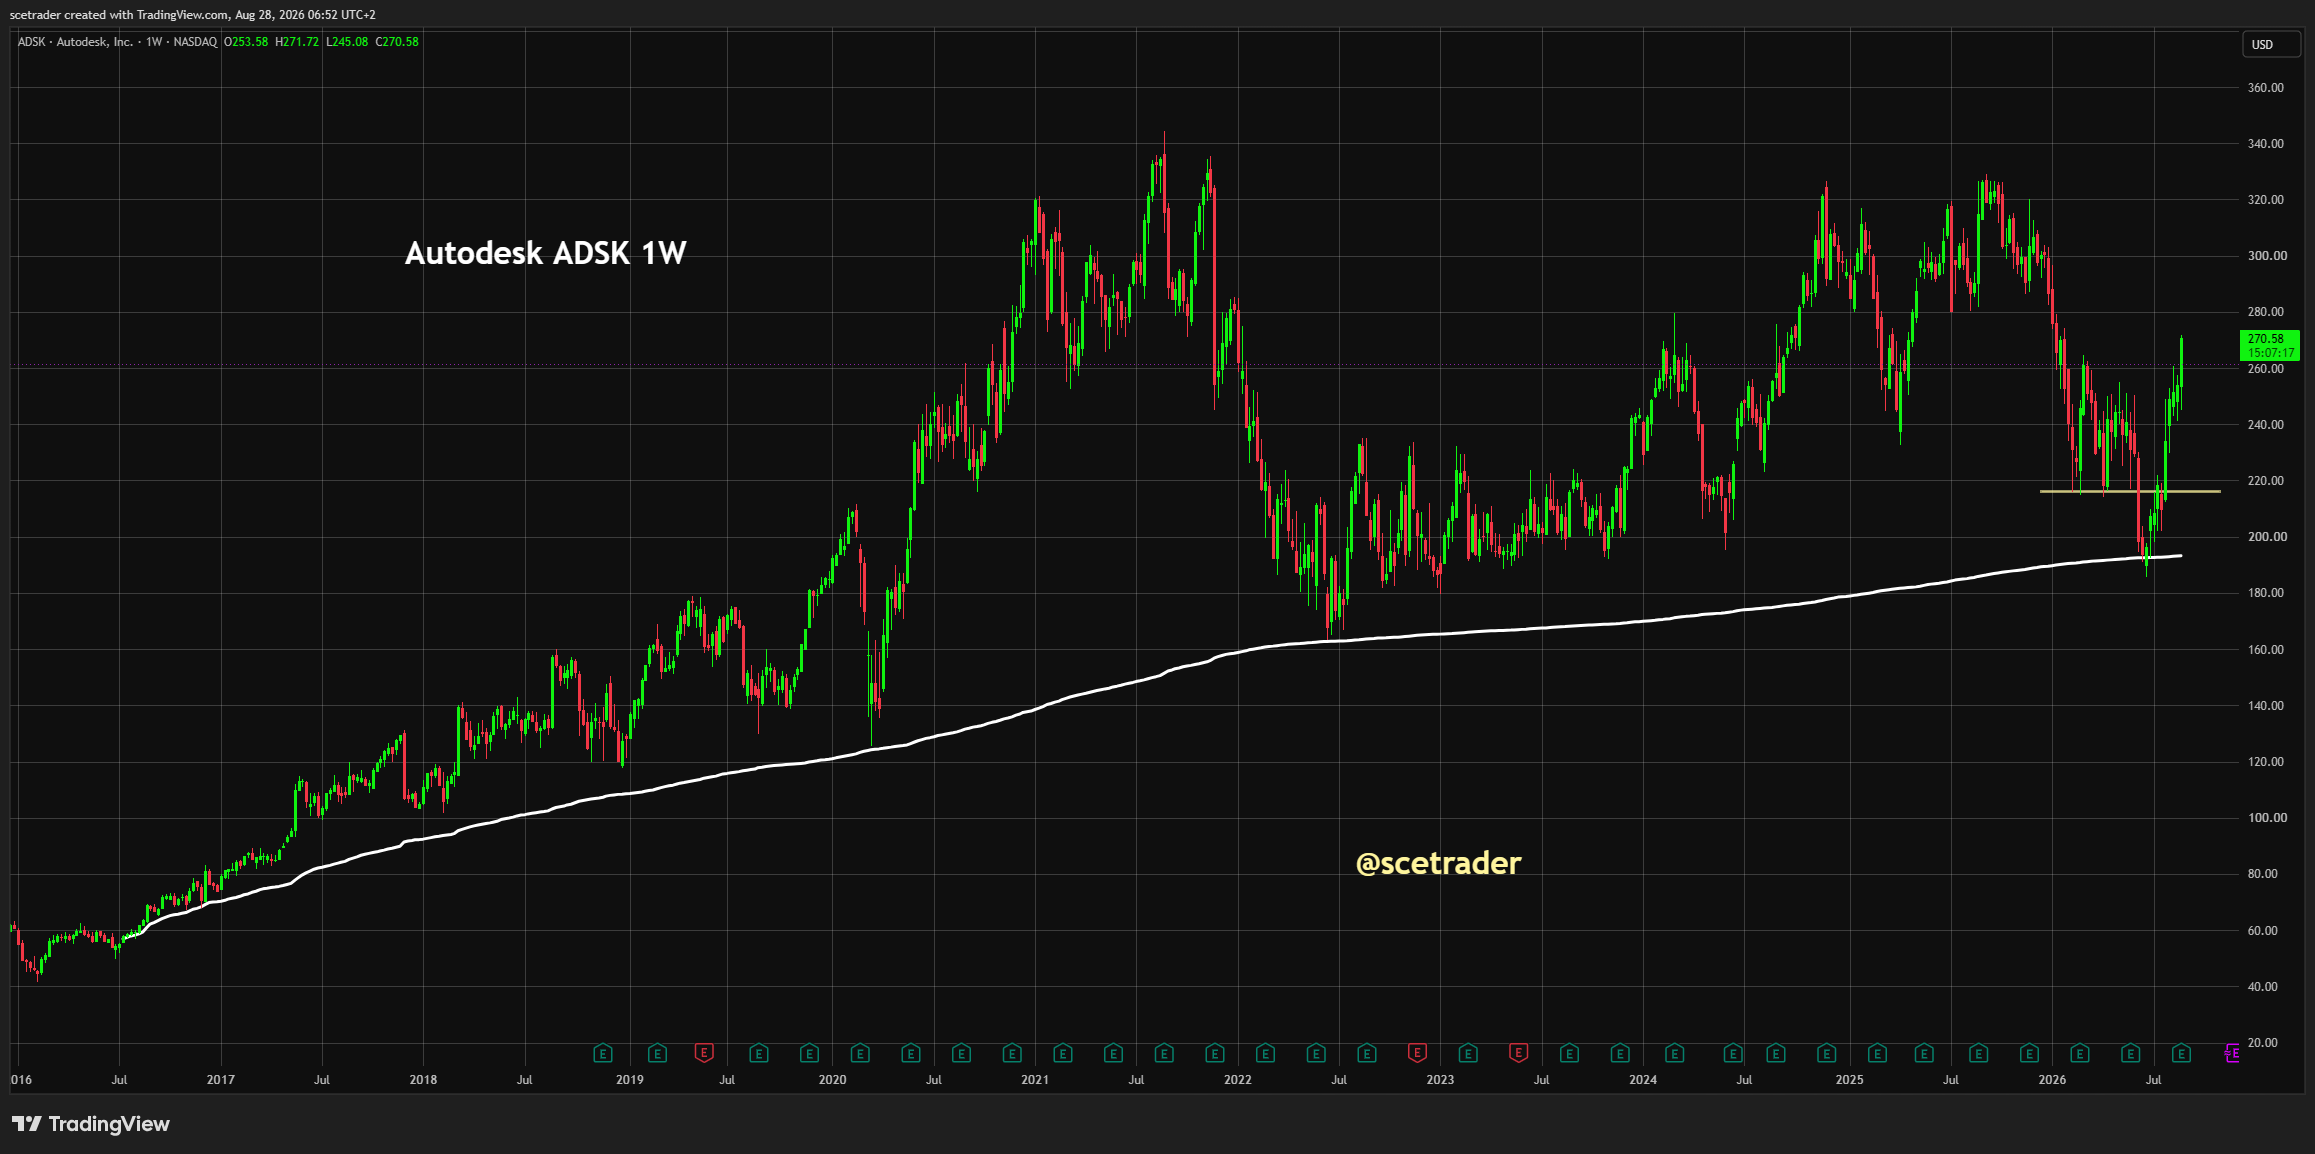Click the 2021 time axis label
Viewport: 2315px width, 1154px height.
pyautogui.click(x=1035, y=1080)
